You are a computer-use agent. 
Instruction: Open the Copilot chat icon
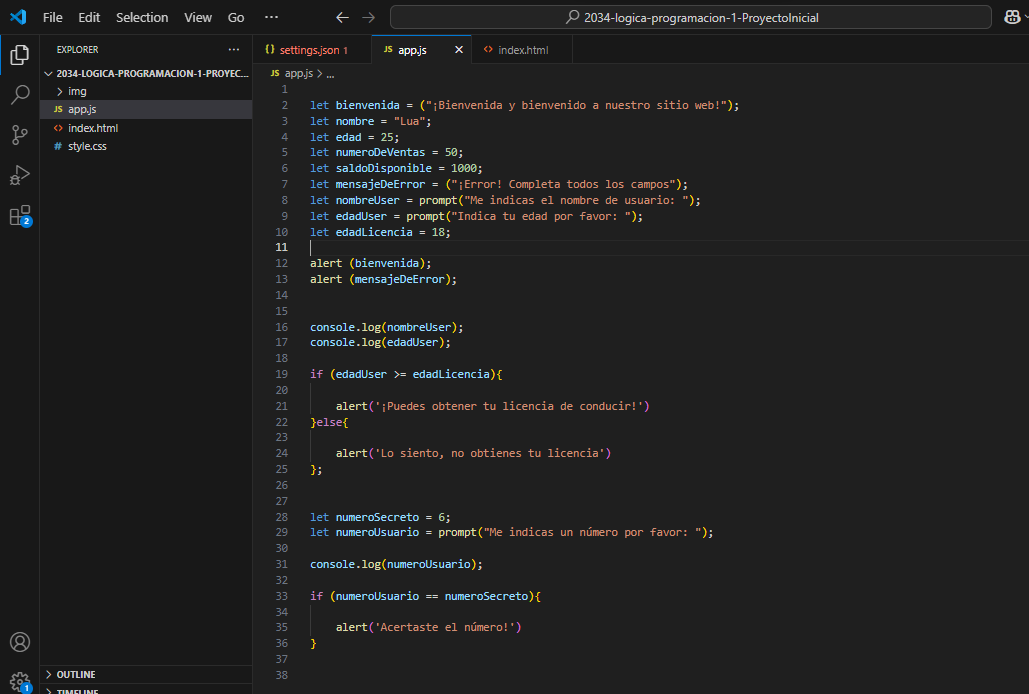(1013, 18)
